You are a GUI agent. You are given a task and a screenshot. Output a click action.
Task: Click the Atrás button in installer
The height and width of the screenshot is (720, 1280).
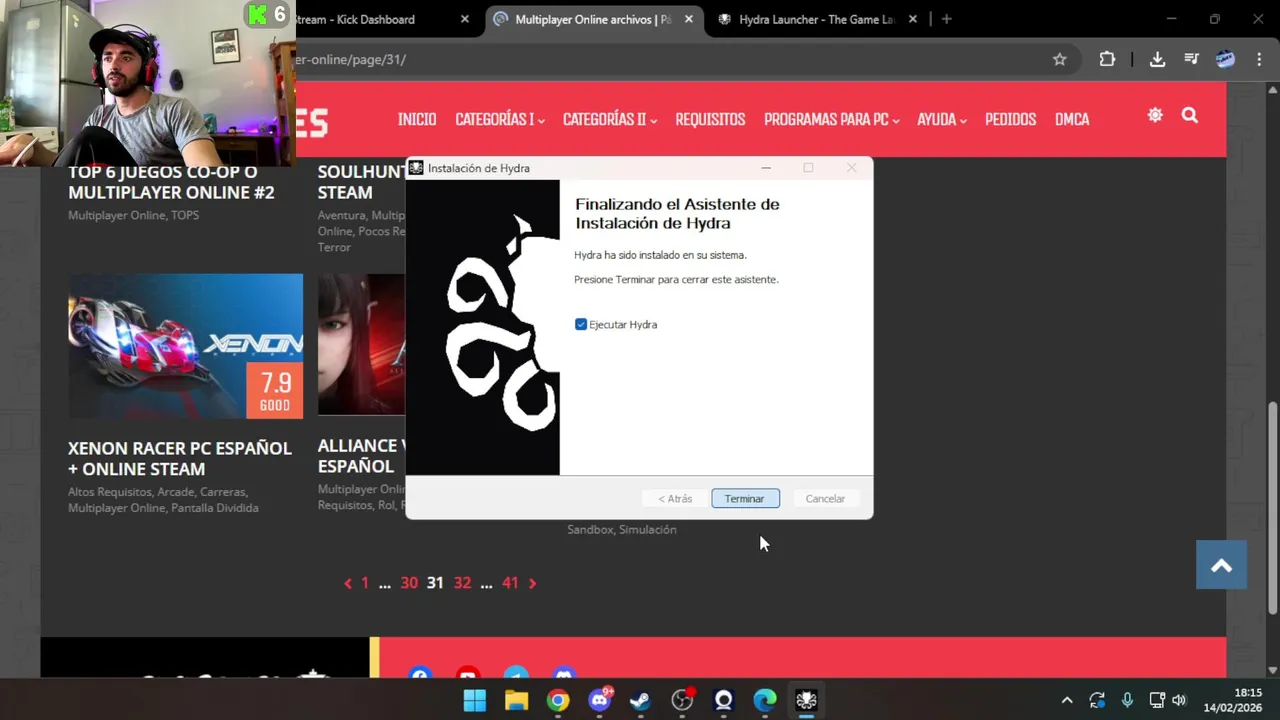(x=675, y=498)
